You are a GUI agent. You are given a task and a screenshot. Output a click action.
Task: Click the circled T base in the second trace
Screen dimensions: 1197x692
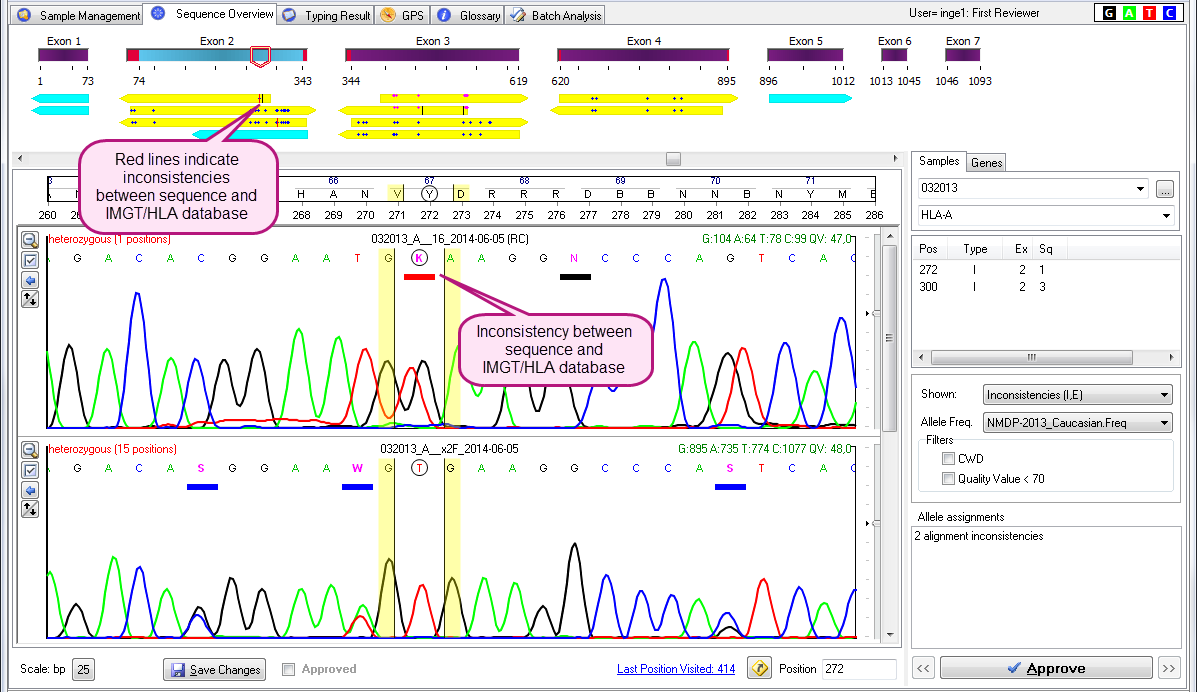419,467
